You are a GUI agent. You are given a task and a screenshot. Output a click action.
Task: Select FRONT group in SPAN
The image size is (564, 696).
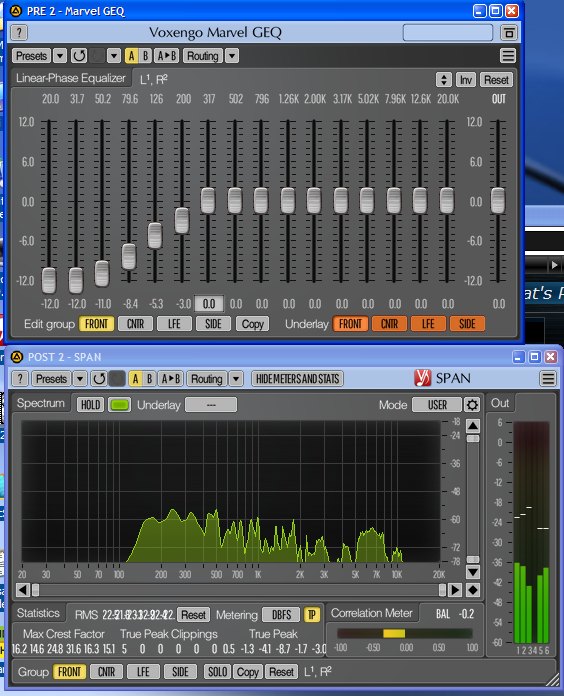[69, 672]
